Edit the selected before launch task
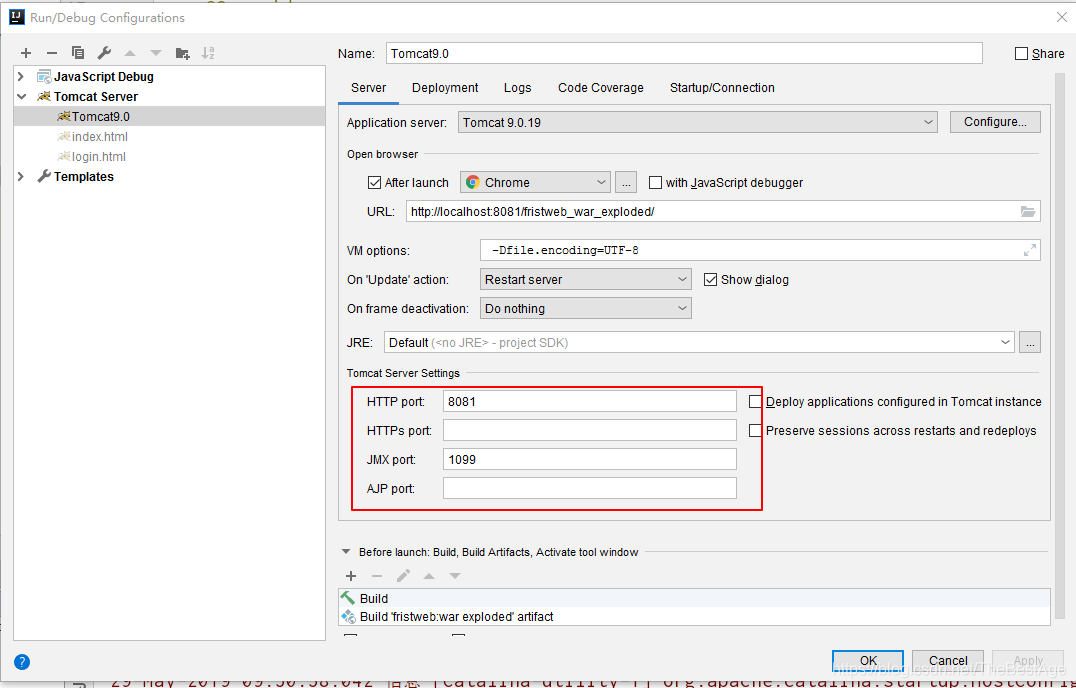This screenshot has width=1076, height=688. pyautogui.click(x=403, y=576)
